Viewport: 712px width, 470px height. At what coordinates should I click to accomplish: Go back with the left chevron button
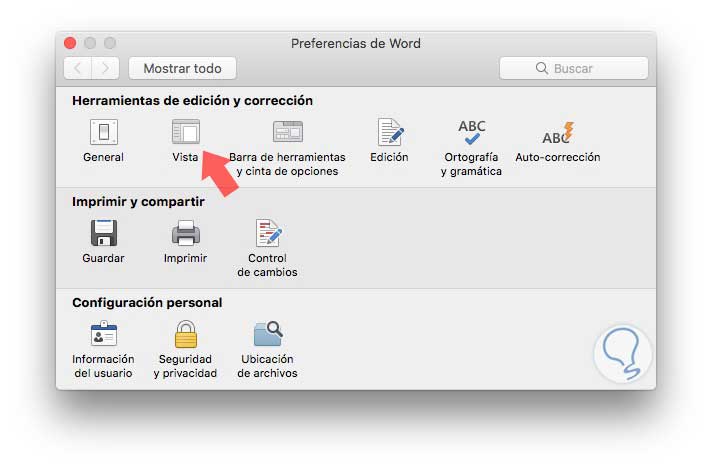[78, 69]
